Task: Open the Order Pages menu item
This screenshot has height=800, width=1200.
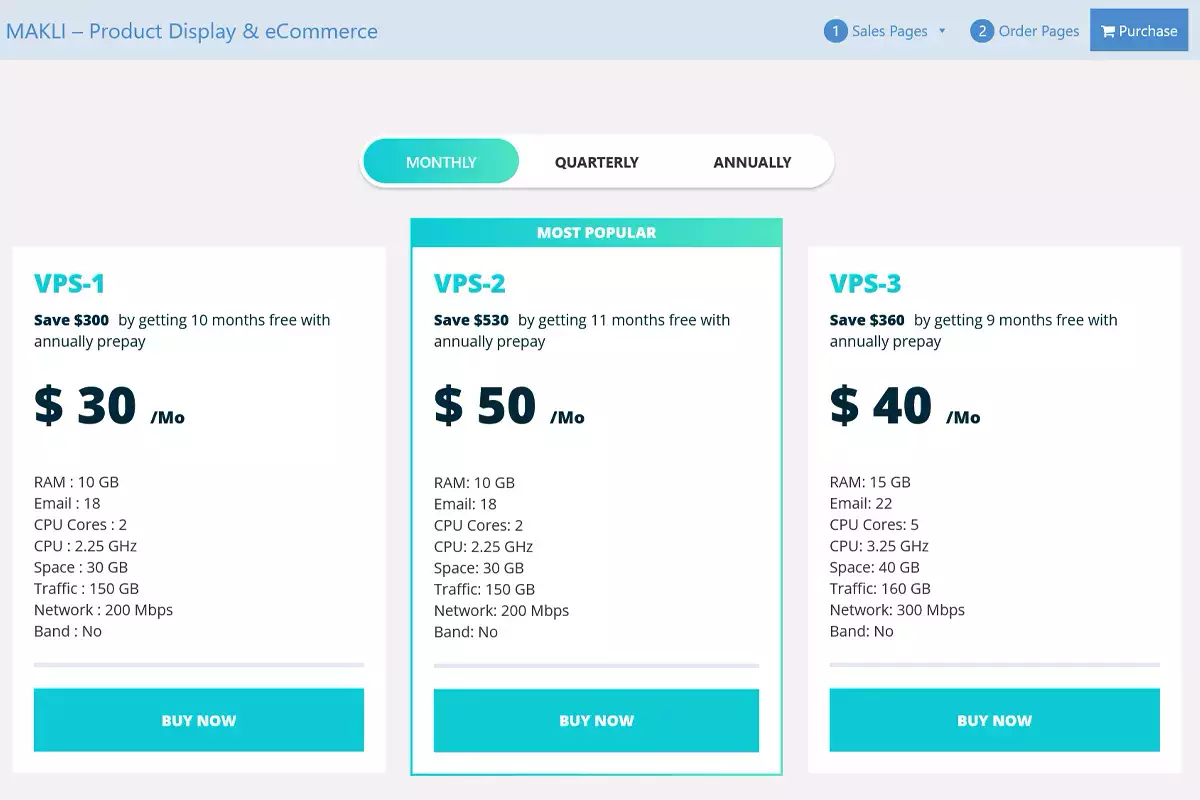Action: click(1038, 31)
